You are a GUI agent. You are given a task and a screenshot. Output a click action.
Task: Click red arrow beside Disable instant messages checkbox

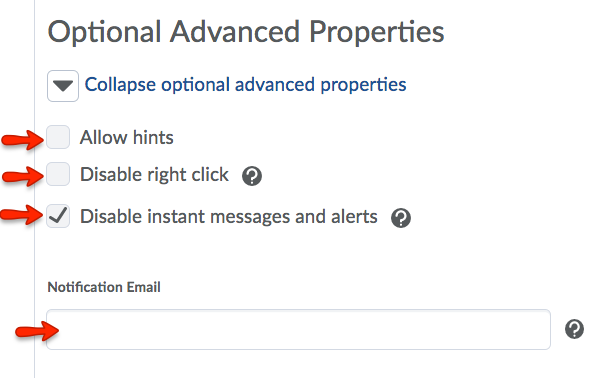coord(21,214)
